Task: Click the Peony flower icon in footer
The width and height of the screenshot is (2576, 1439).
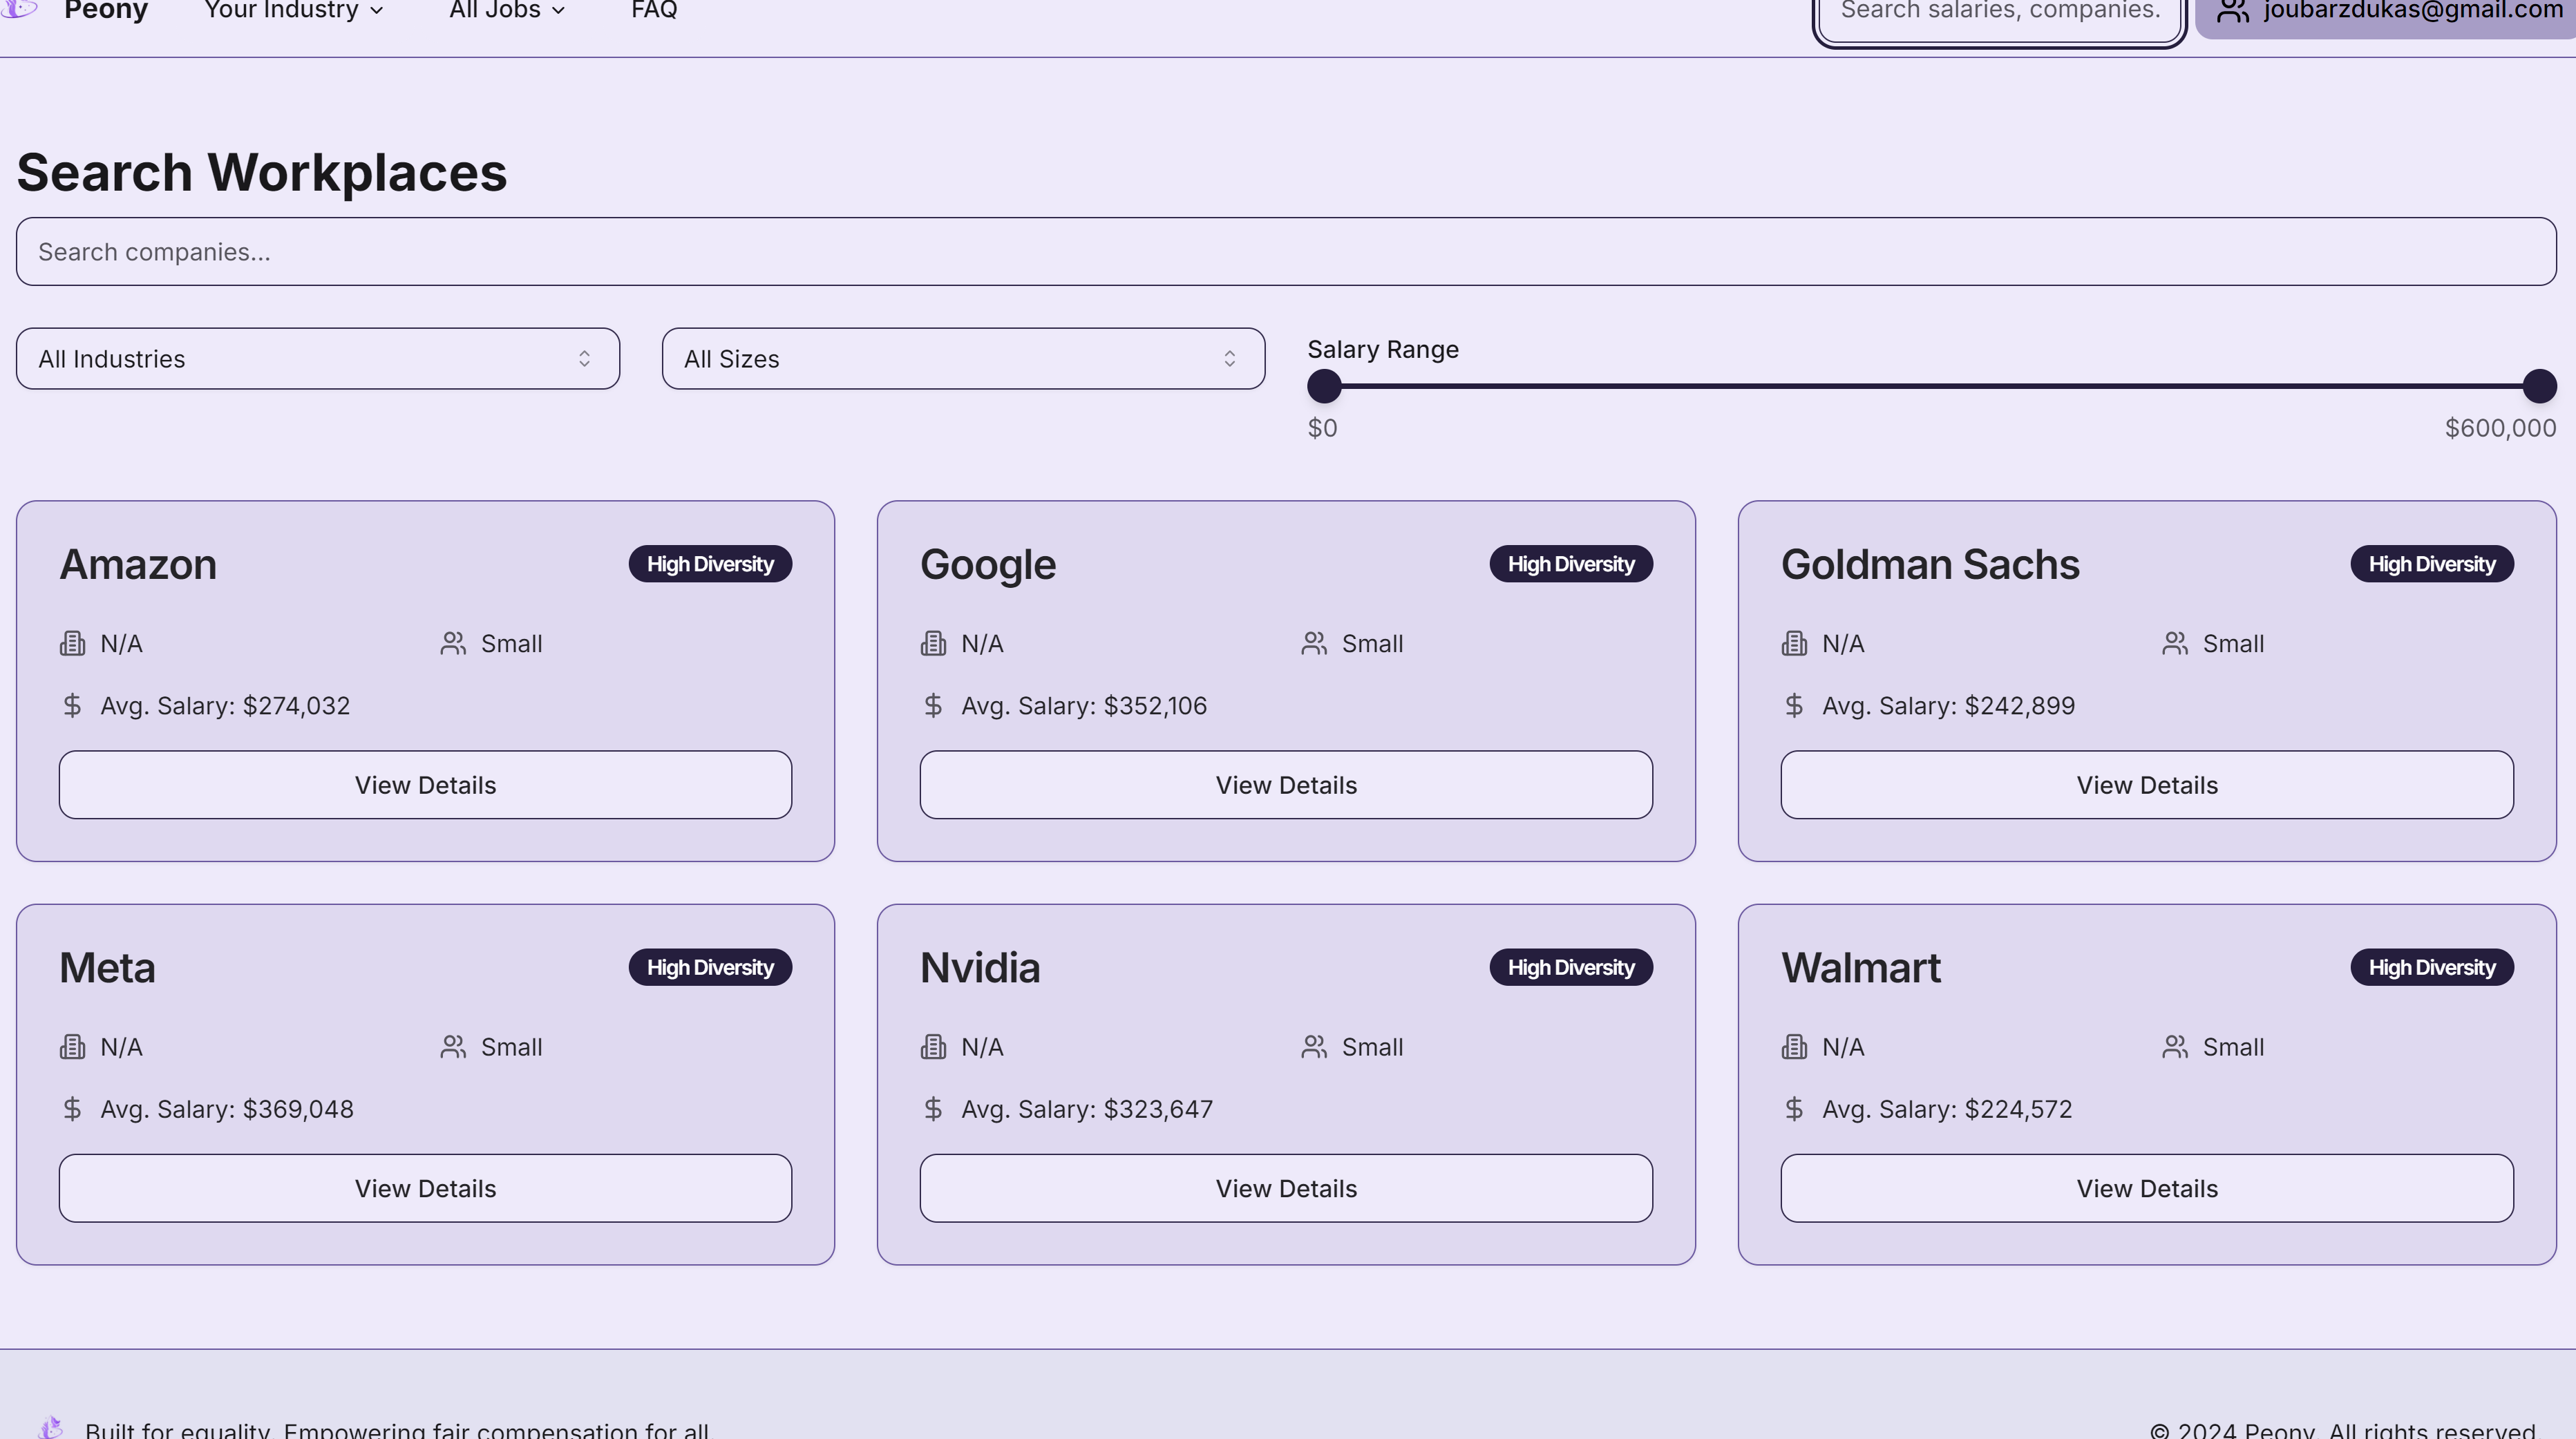Action: pos(51,1427)
